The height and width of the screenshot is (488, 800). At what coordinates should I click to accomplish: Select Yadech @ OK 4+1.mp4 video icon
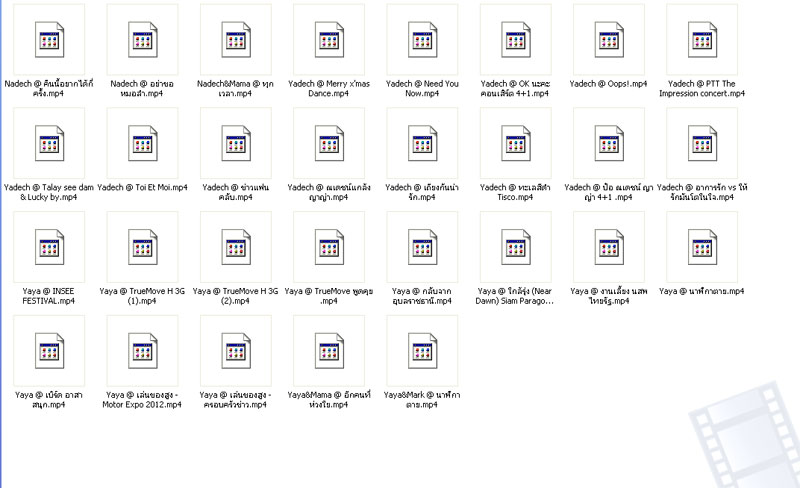pos(516,40)
